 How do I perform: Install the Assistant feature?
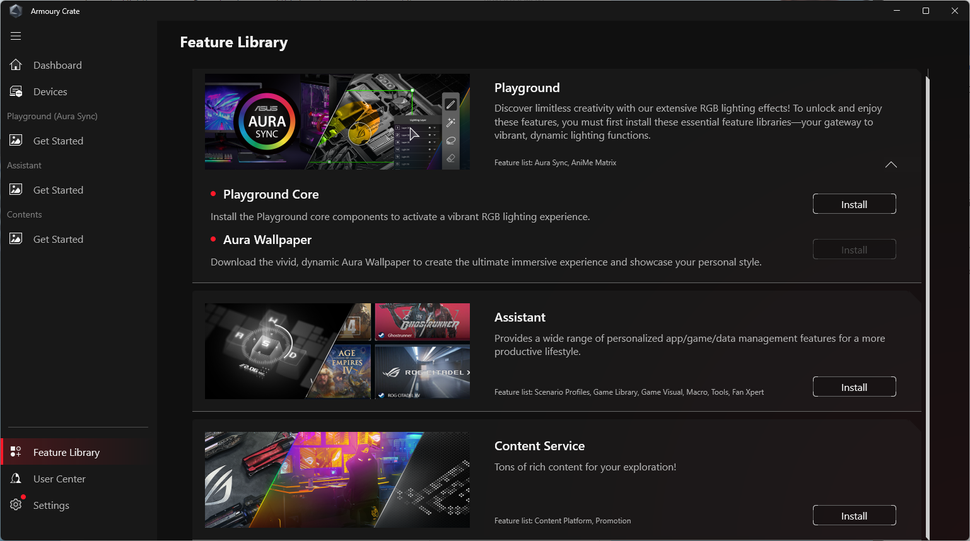pos(854,387)
